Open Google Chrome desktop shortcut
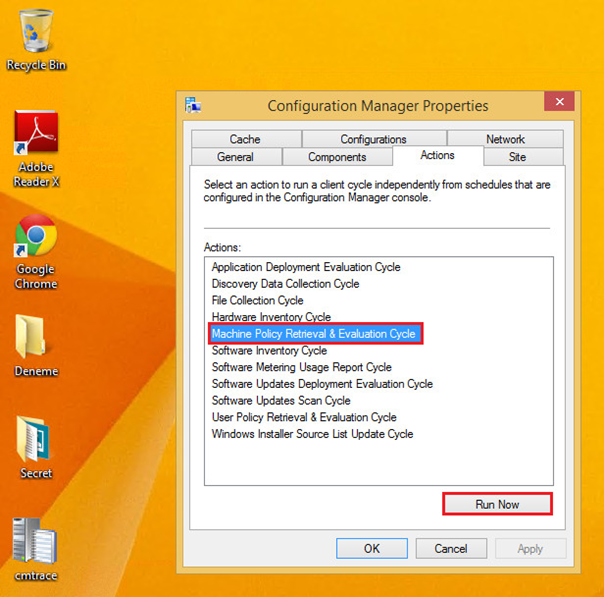The width and height of the screenshot is (604, 597). (x=36, y=237)
